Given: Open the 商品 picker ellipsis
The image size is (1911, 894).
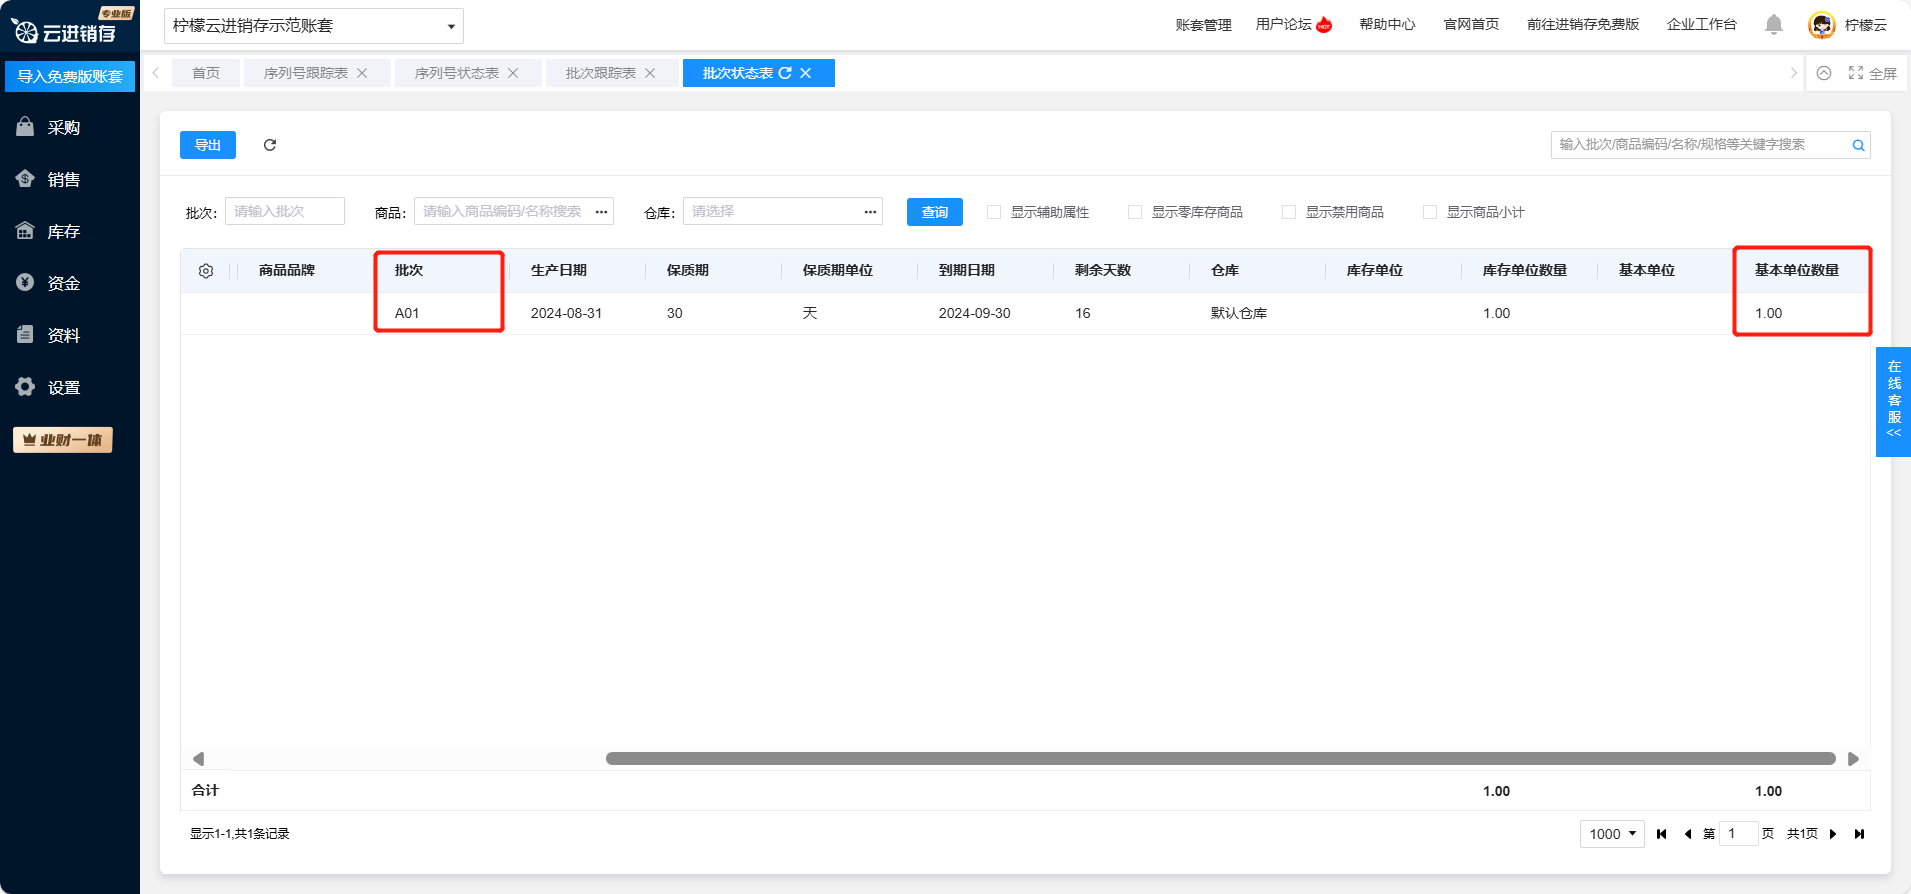Looking at the screenshot, I should (x=601, y=212).
